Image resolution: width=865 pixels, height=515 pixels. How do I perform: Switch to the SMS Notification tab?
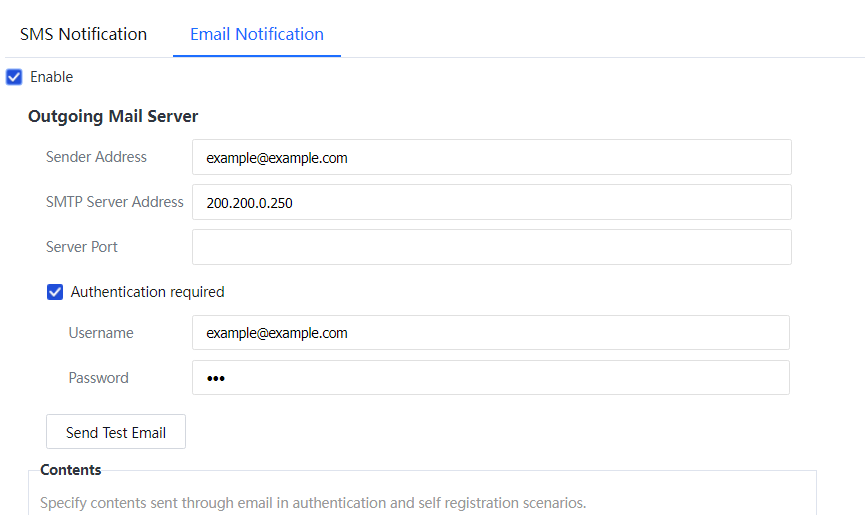pyautogui.click(x=83, y=34)
